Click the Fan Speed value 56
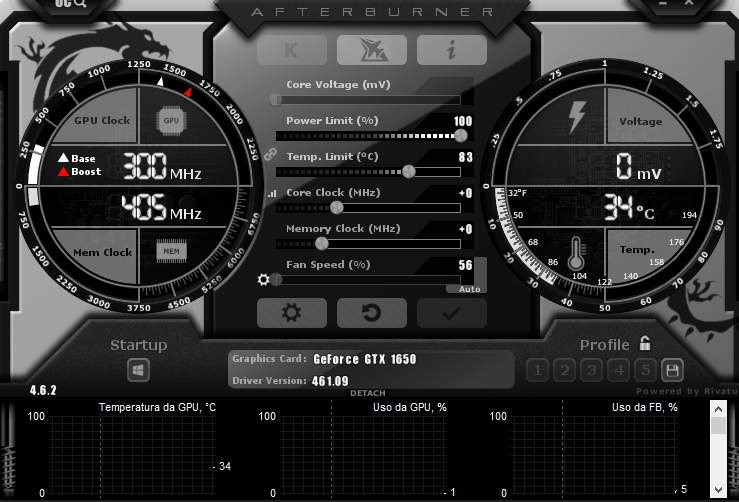 click(466, 265)
